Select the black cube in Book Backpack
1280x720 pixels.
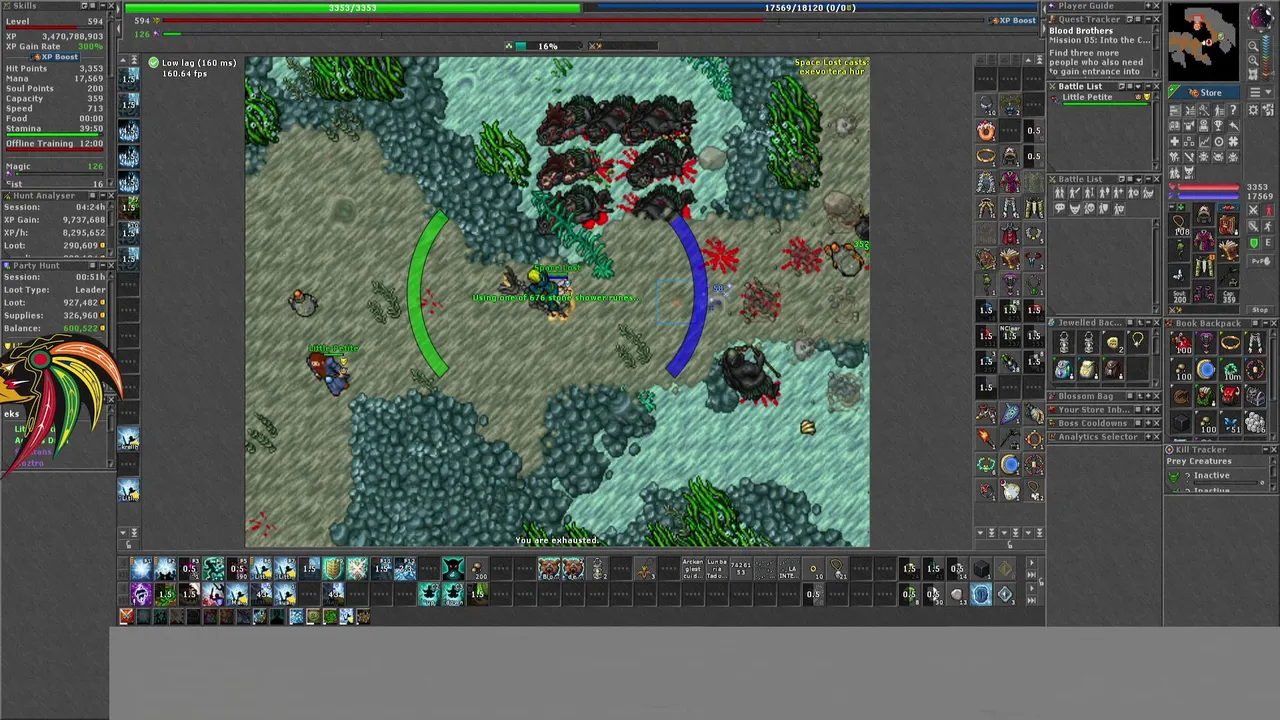(x=1182, y=423)
